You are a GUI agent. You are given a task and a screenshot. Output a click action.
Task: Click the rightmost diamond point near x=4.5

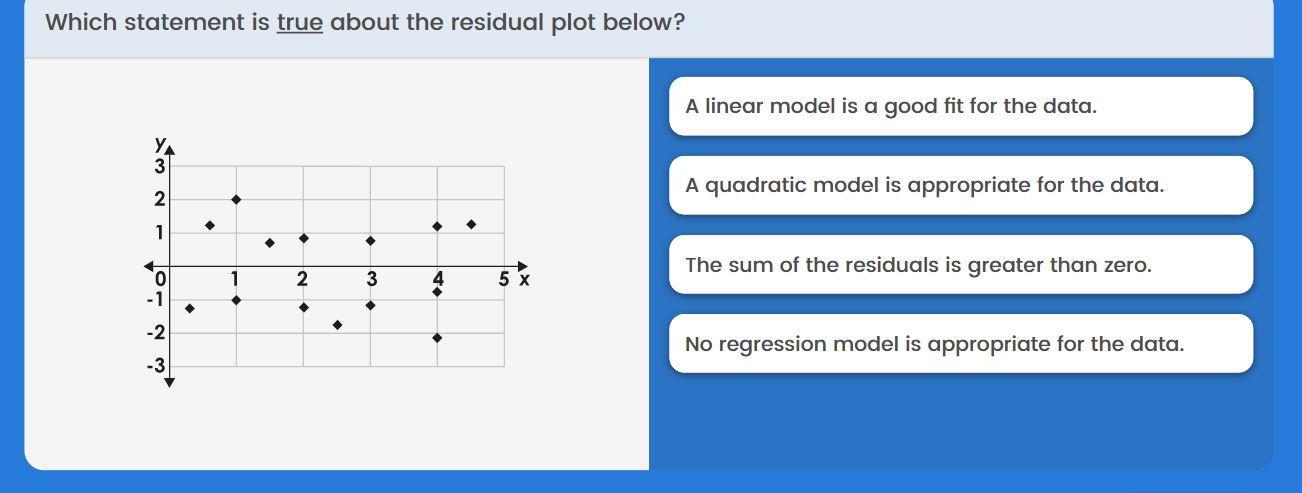coord(471,225)
